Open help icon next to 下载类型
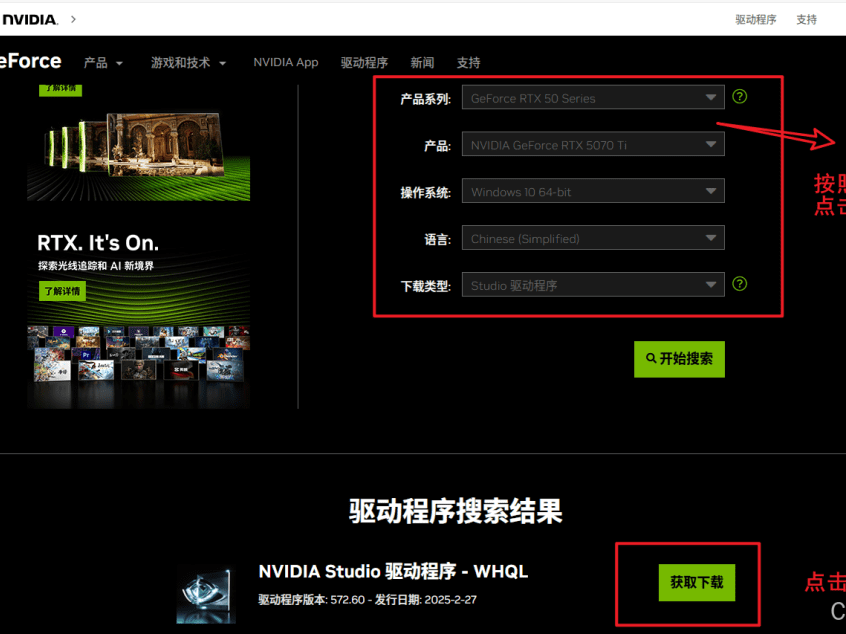846x634 pixels. (739, 284)
